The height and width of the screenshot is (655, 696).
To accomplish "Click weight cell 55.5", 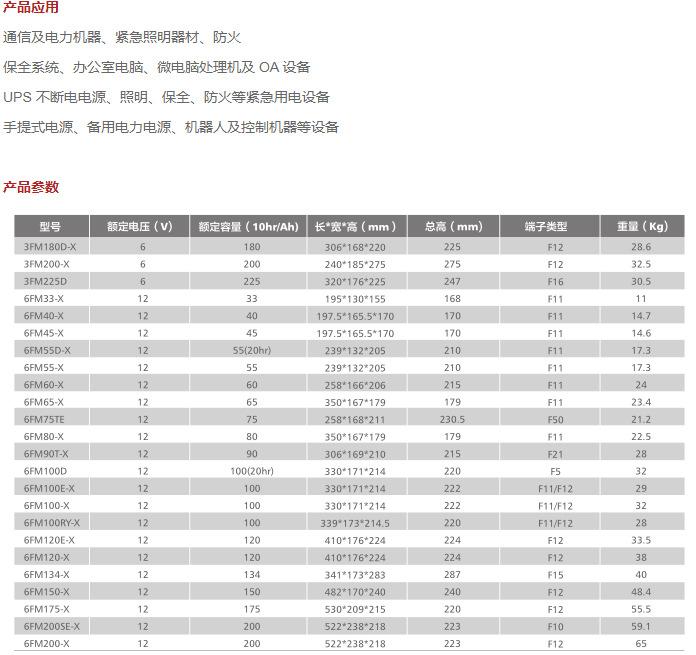I will (641, 609).
